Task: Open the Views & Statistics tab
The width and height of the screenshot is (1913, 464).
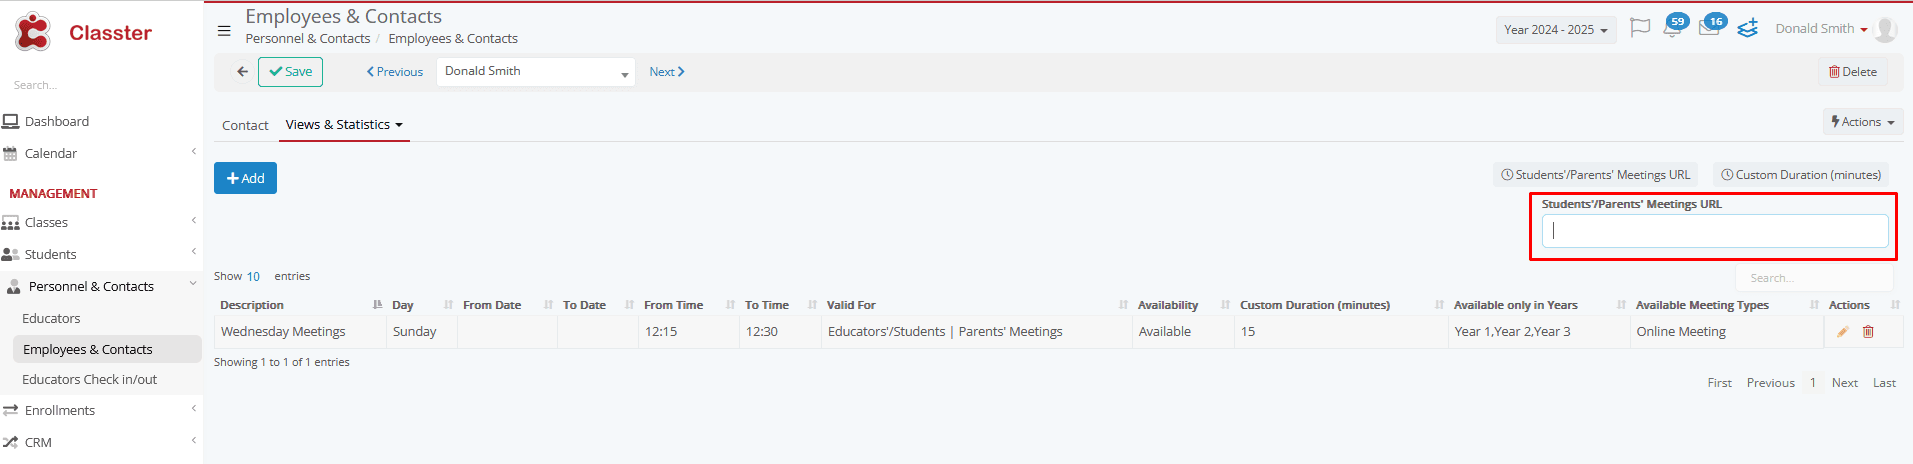Action: [x=344, y=125]
